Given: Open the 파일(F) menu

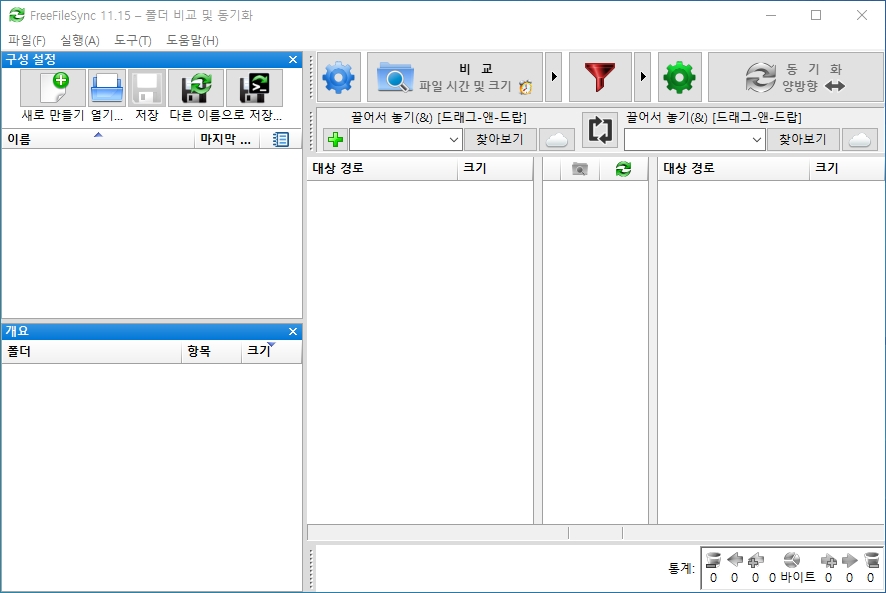Looking at the screenshot, I should pos(27,40).
